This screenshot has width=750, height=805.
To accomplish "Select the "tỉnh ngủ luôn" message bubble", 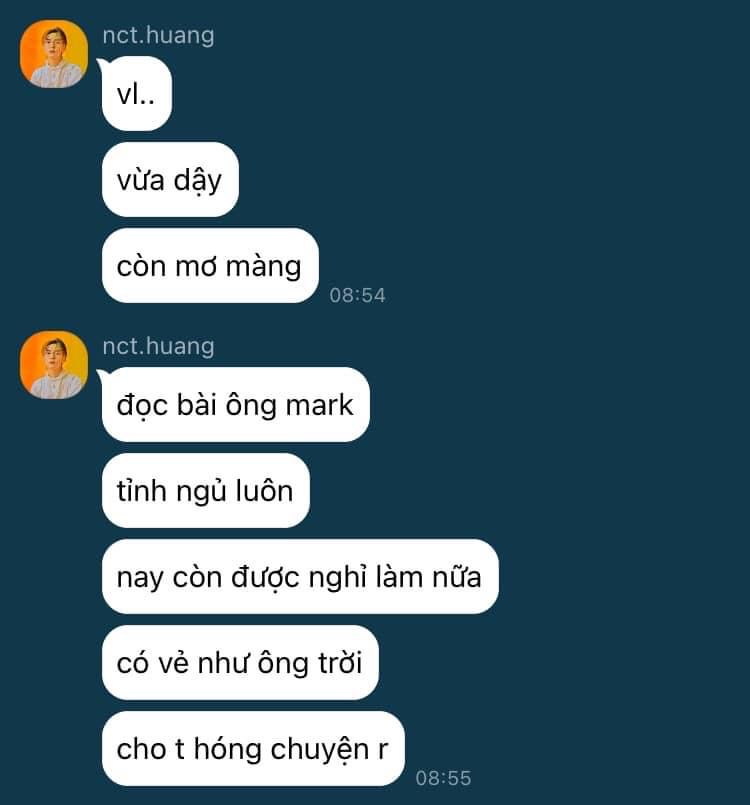I will coord(206,490).
